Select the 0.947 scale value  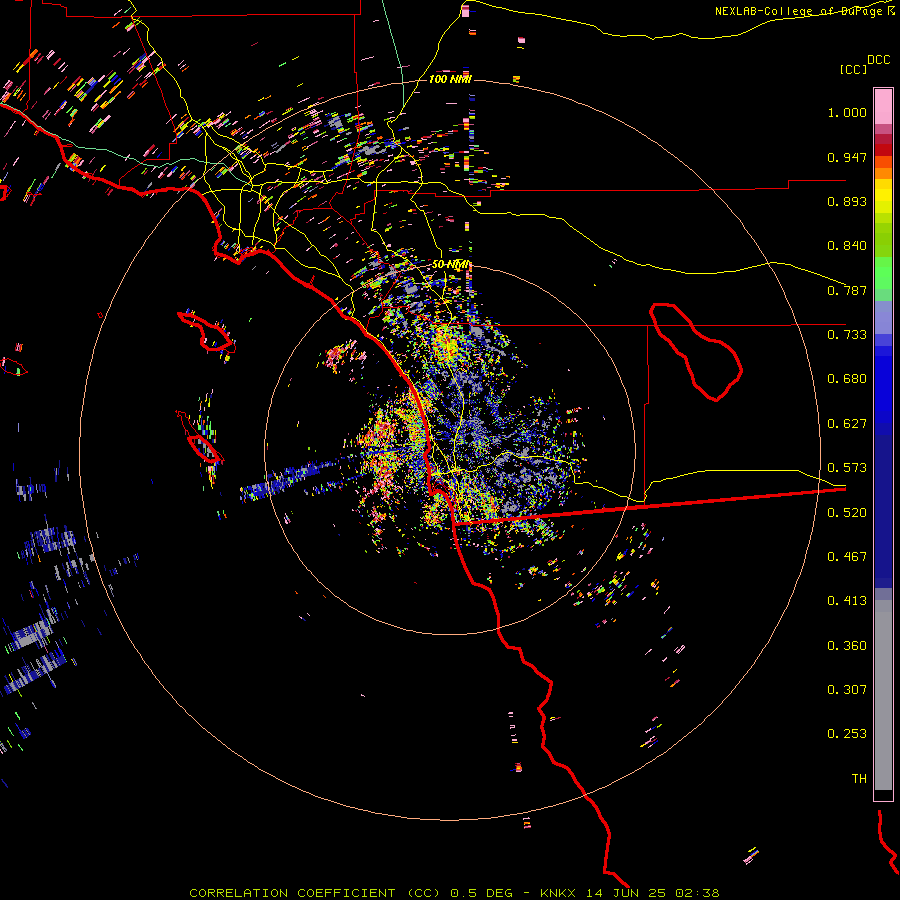(847, 157)
